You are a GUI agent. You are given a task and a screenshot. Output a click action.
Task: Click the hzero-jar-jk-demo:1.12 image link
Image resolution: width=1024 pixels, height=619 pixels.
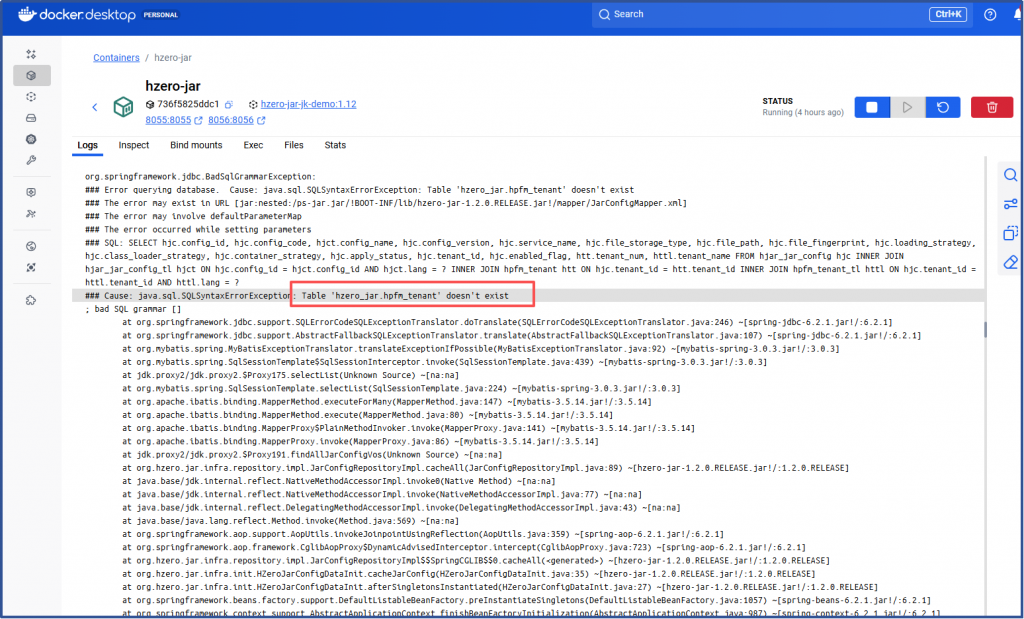[x=308, y=104]
